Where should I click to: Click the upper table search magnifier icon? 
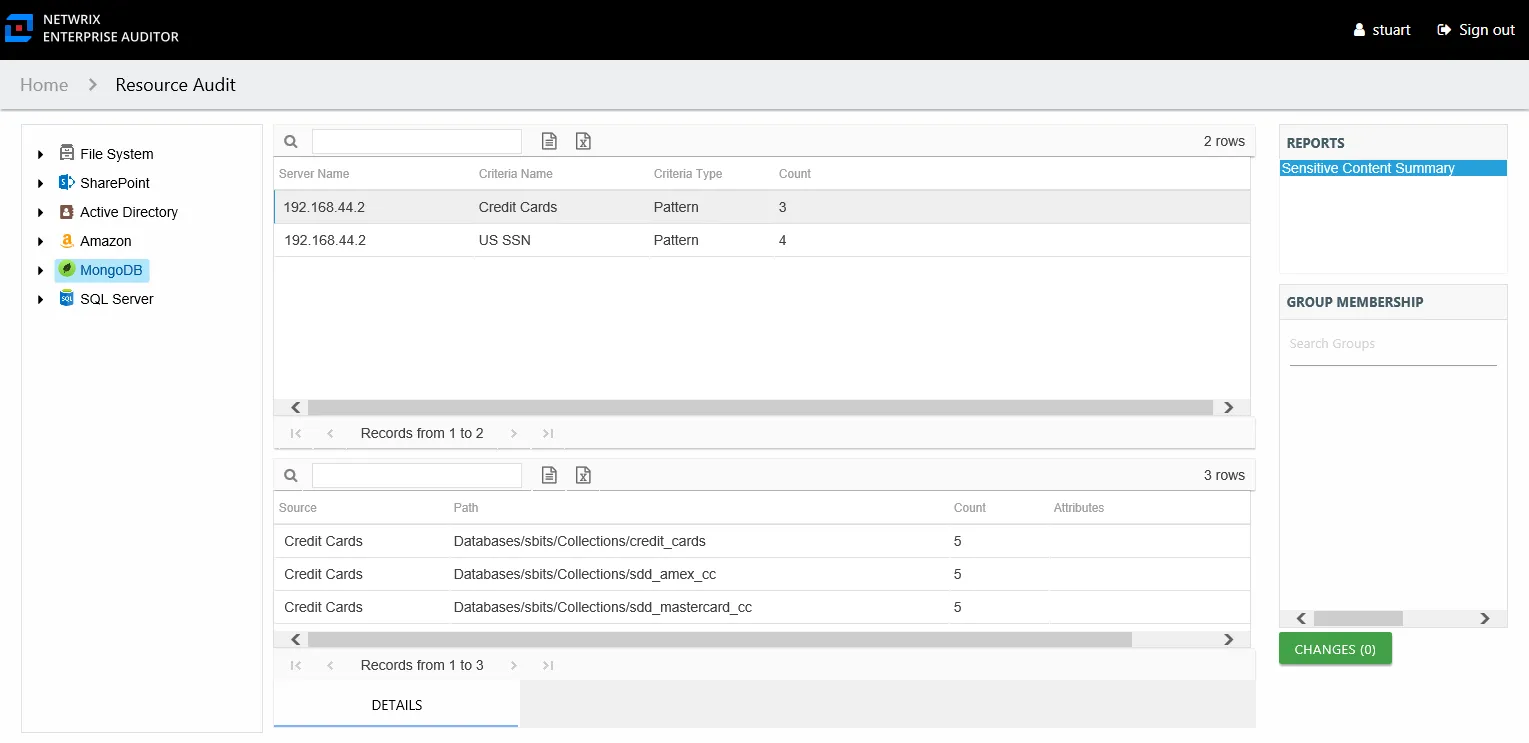pos(291,142)
